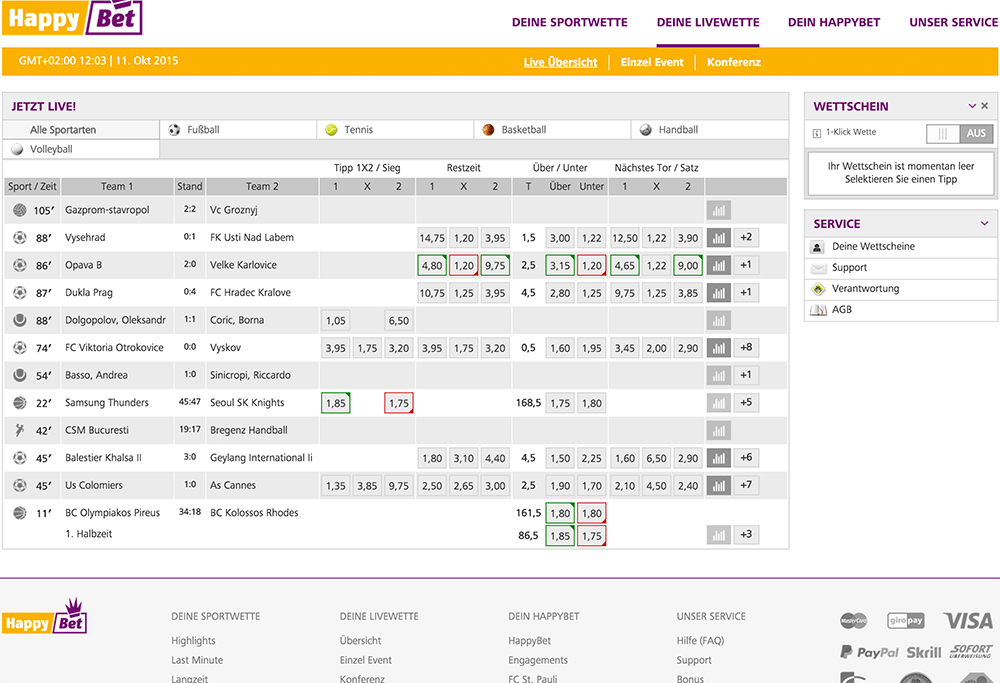The image size is (1000, 683).
Task: Open UNSER SERVICE menu
Action: tap(954, 22)
